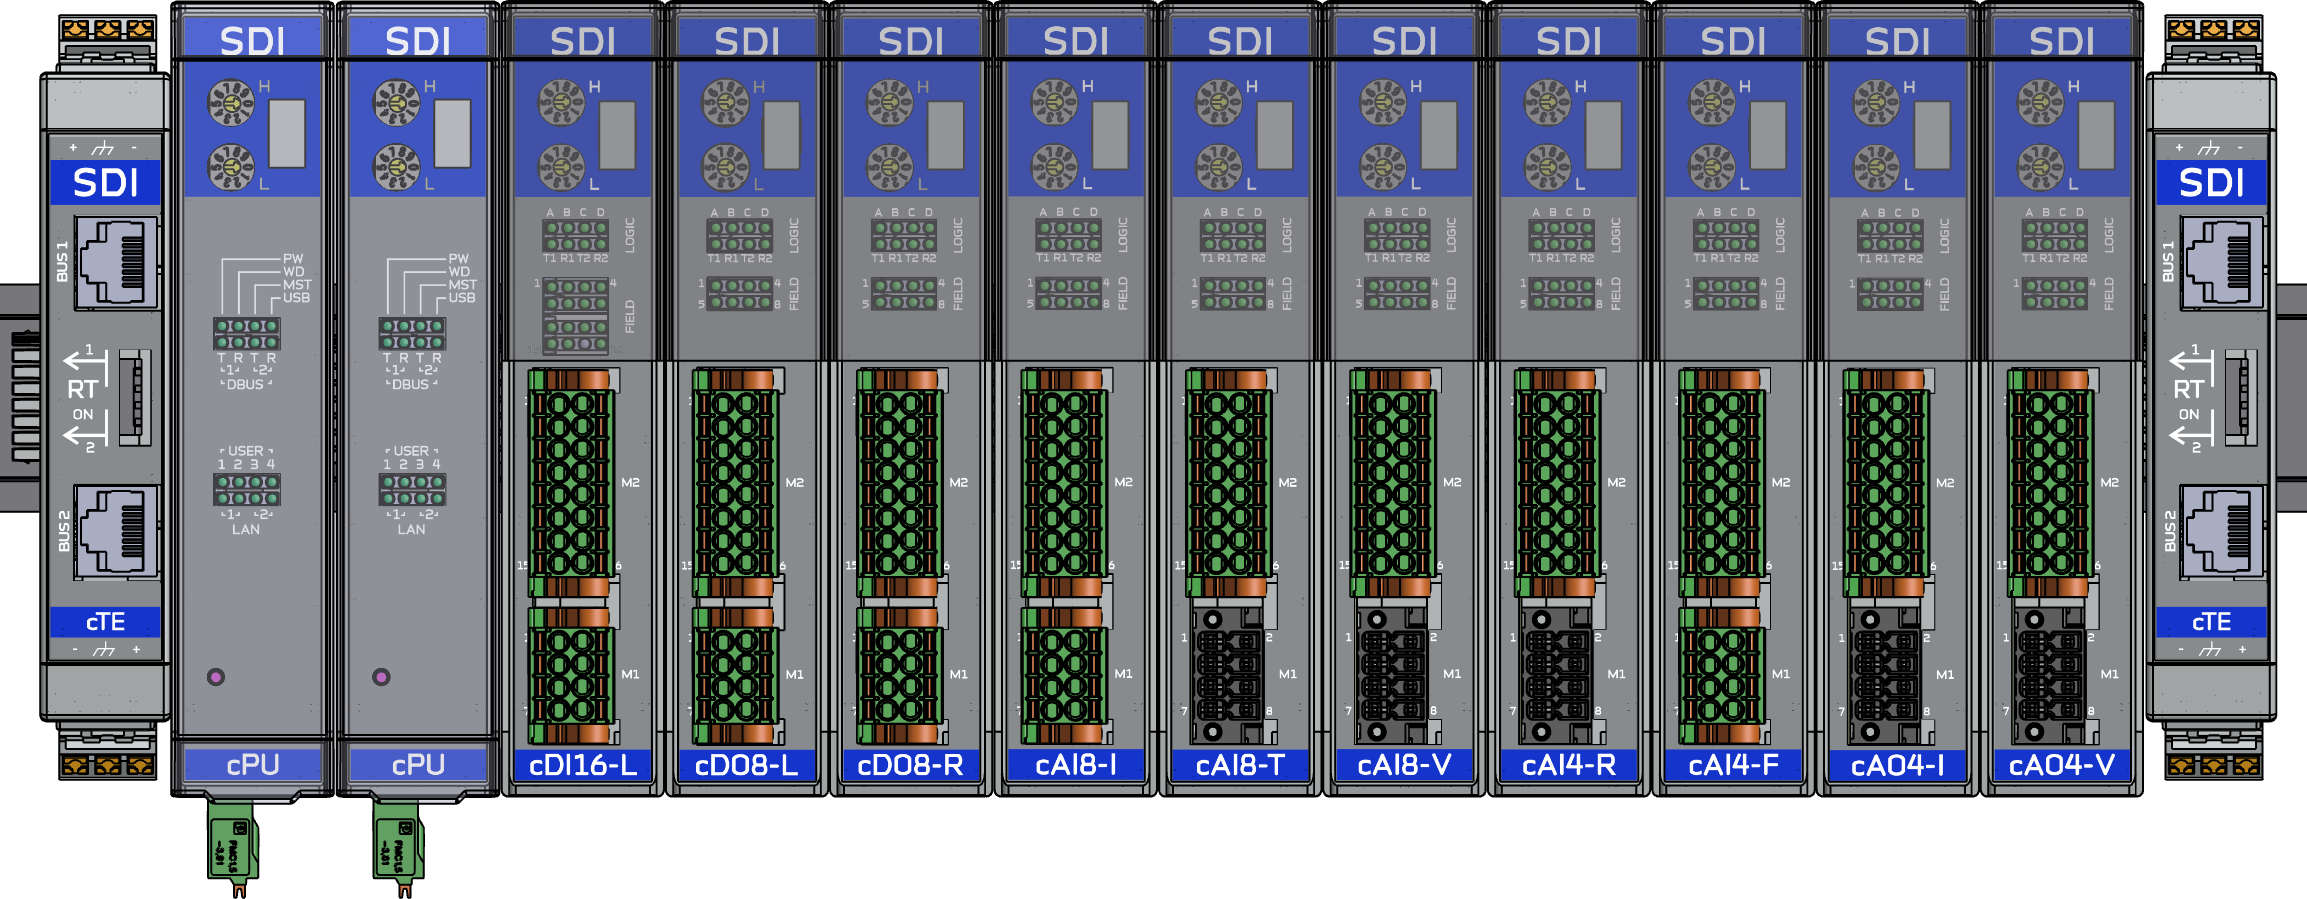Click DBUS LED block on first cPU
2307x899 pixels.
[246, 334]
